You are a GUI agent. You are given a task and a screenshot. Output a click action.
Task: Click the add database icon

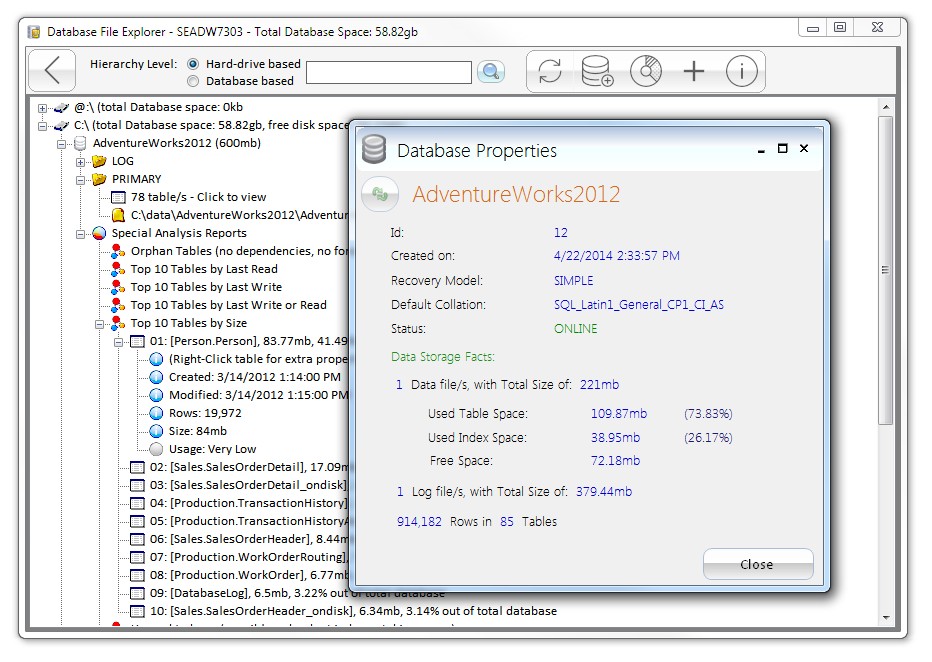[597, 71]
